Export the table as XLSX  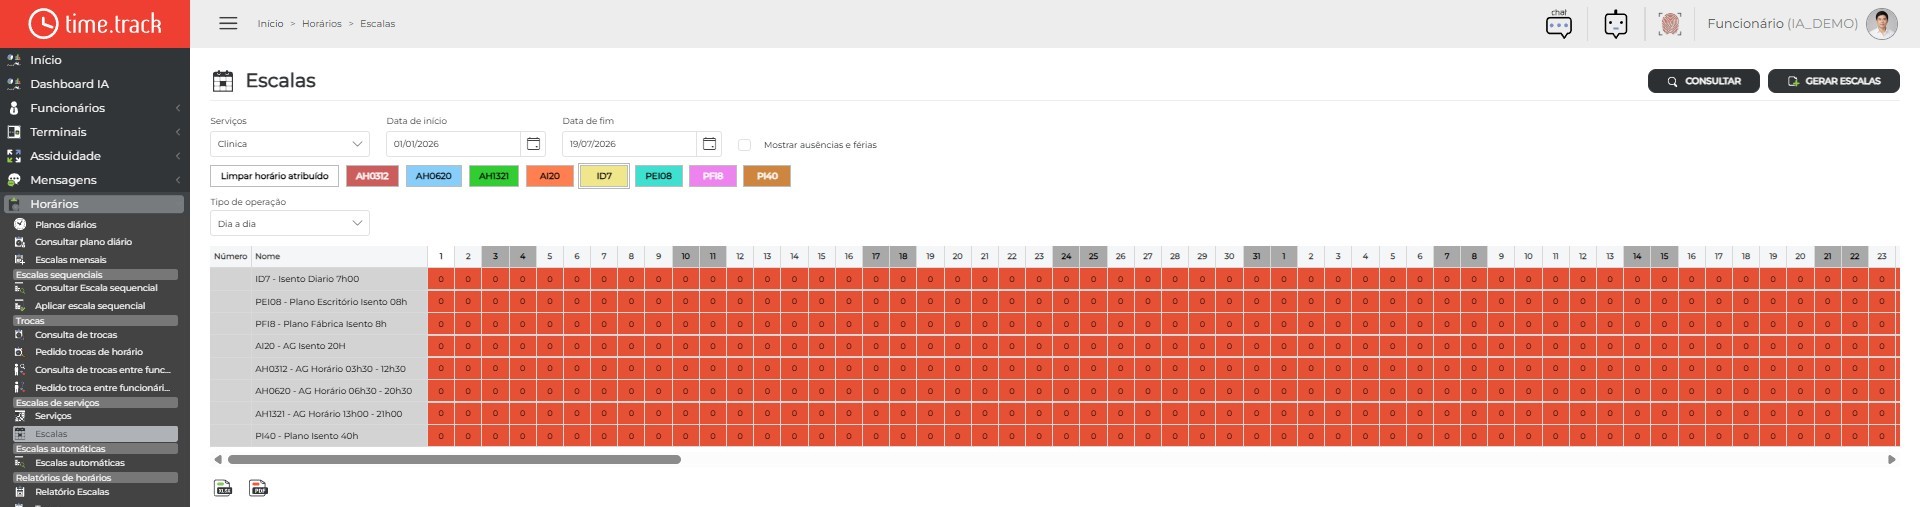(x=223, y=488)
